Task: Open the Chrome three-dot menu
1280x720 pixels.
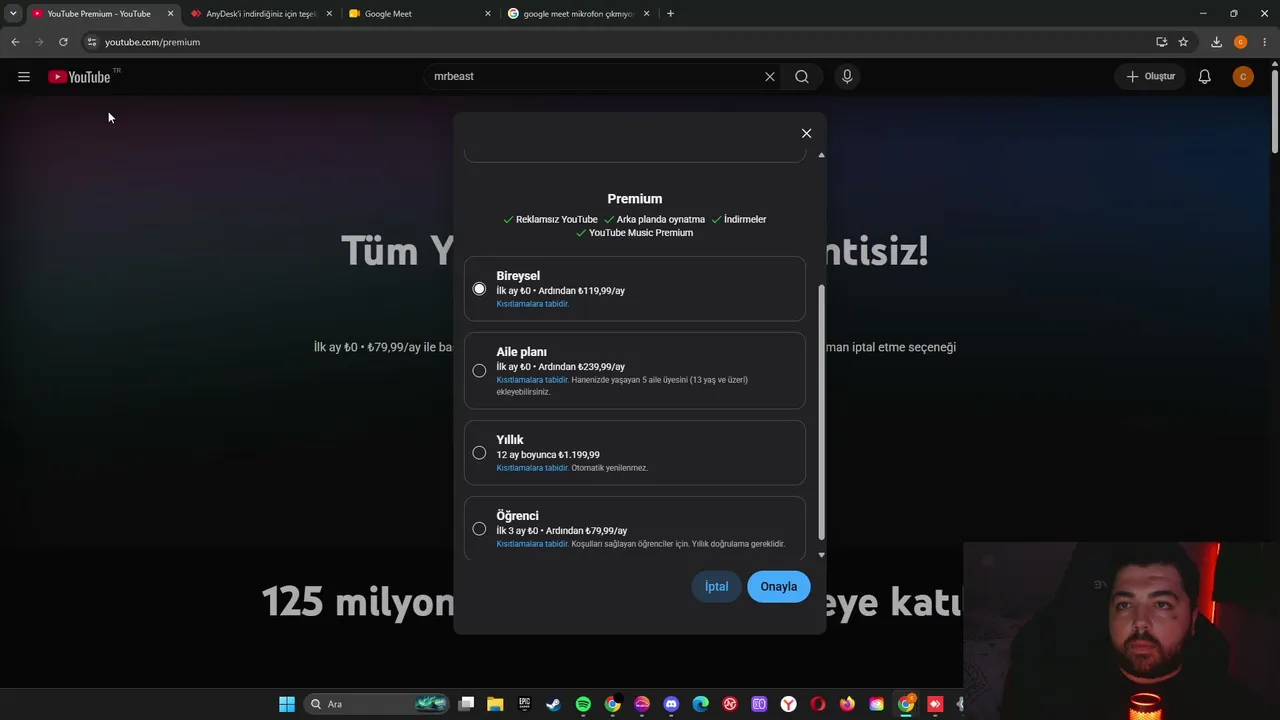Action: (1265, 42)
